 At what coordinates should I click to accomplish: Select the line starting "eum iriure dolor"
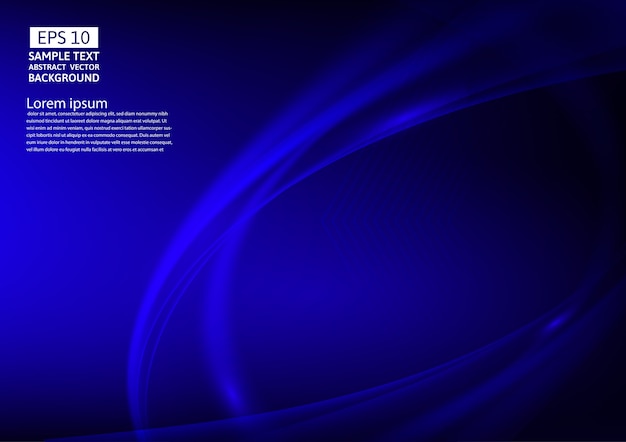tap(99, 143)
